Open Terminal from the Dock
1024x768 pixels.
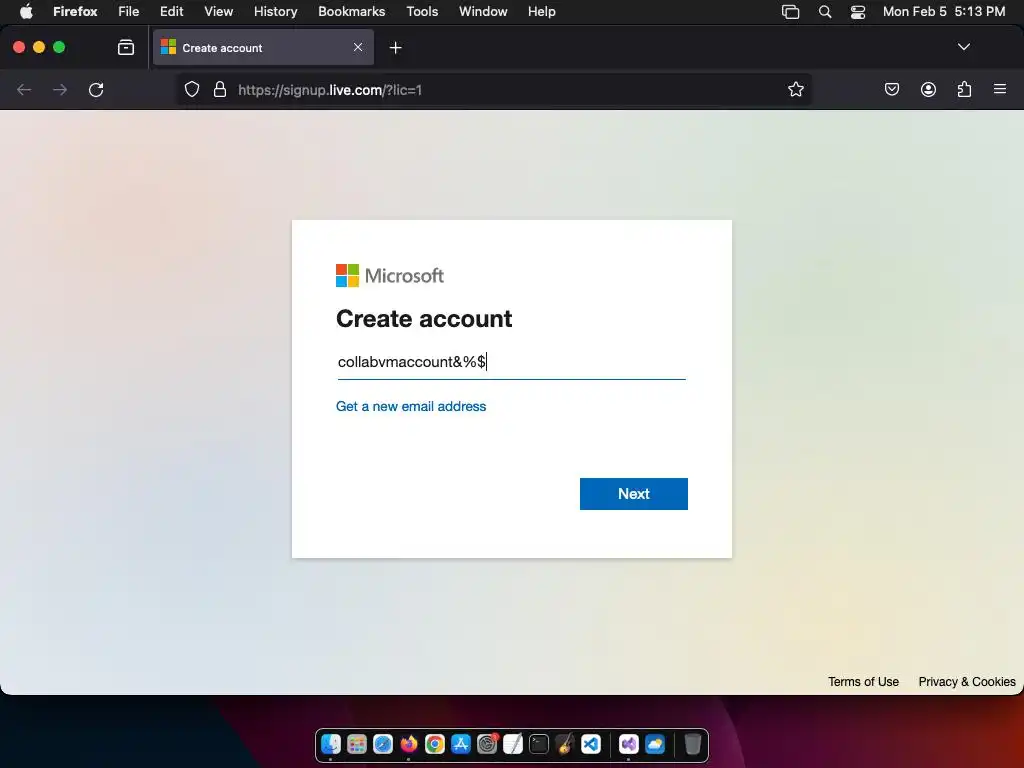point(539,744)
